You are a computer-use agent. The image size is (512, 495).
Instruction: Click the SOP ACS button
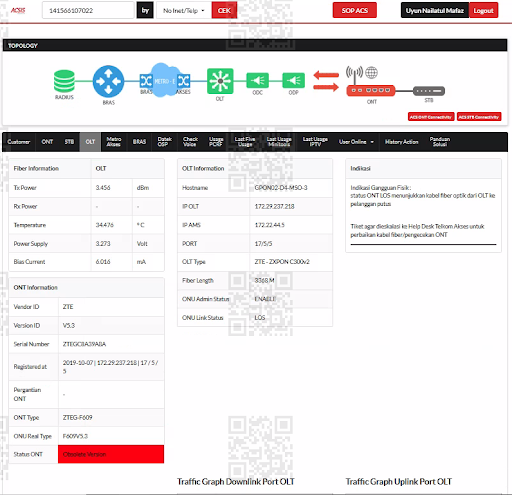(x=355, y=10)
